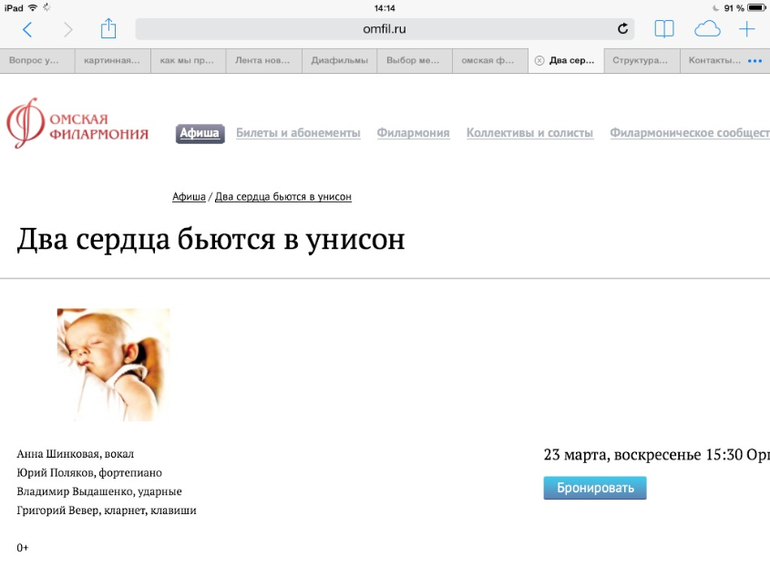
Task: Open Филармоническое сообщество menu link
Action: 689,133
